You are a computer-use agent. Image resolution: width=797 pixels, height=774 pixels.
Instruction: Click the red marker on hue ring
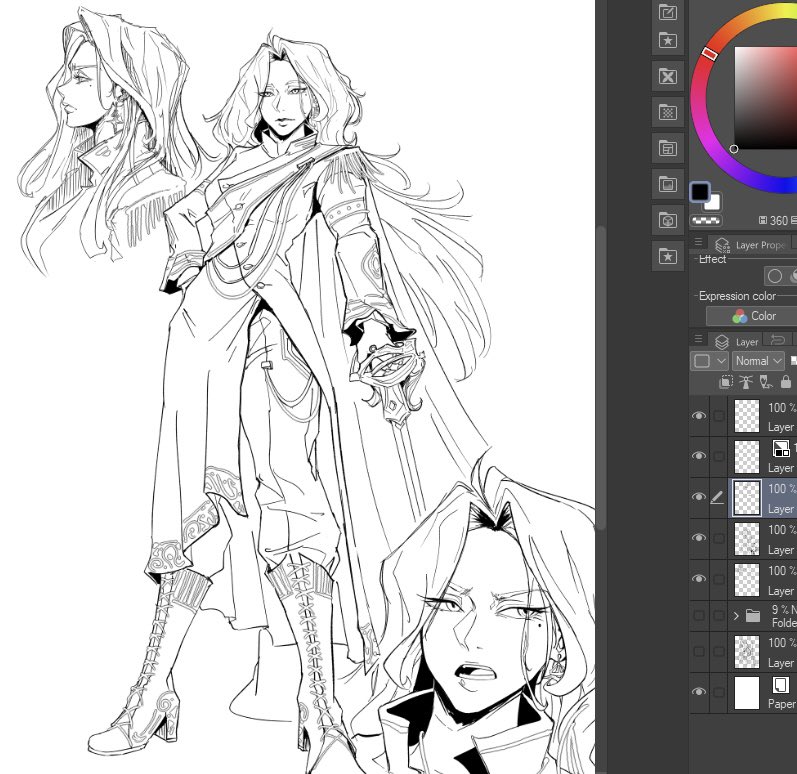pyautogui.click(x=710, y=53)
